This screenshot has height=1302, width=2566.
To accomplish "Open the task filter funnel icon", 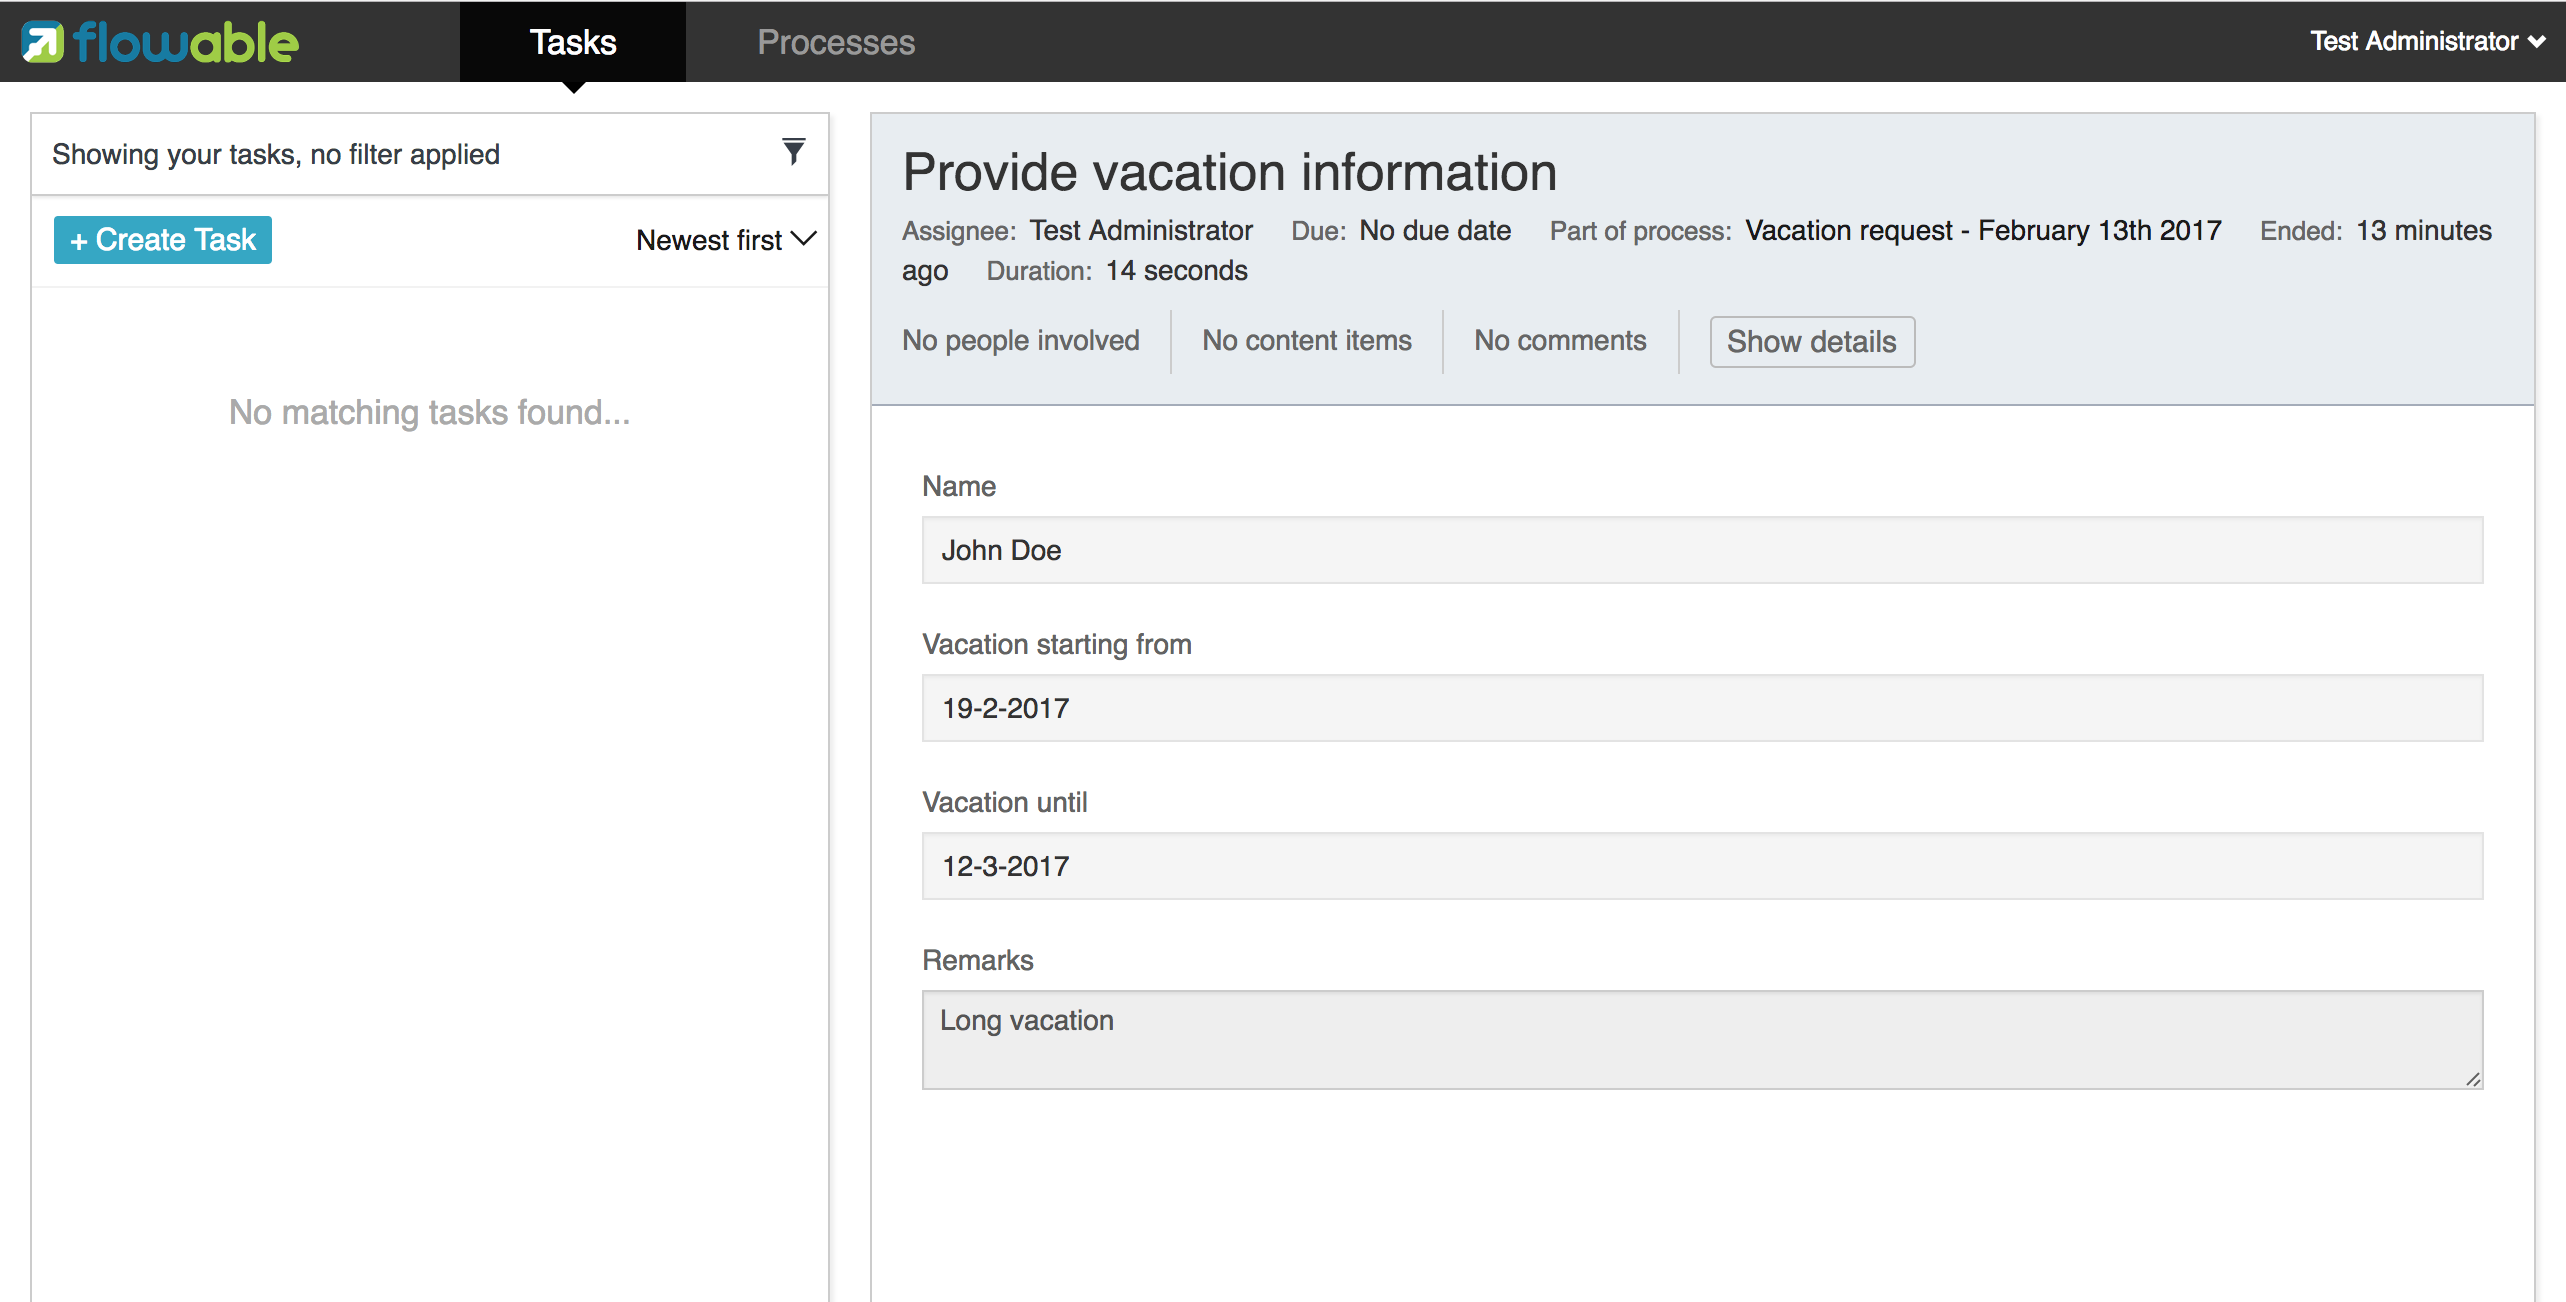I will point(793,152).
